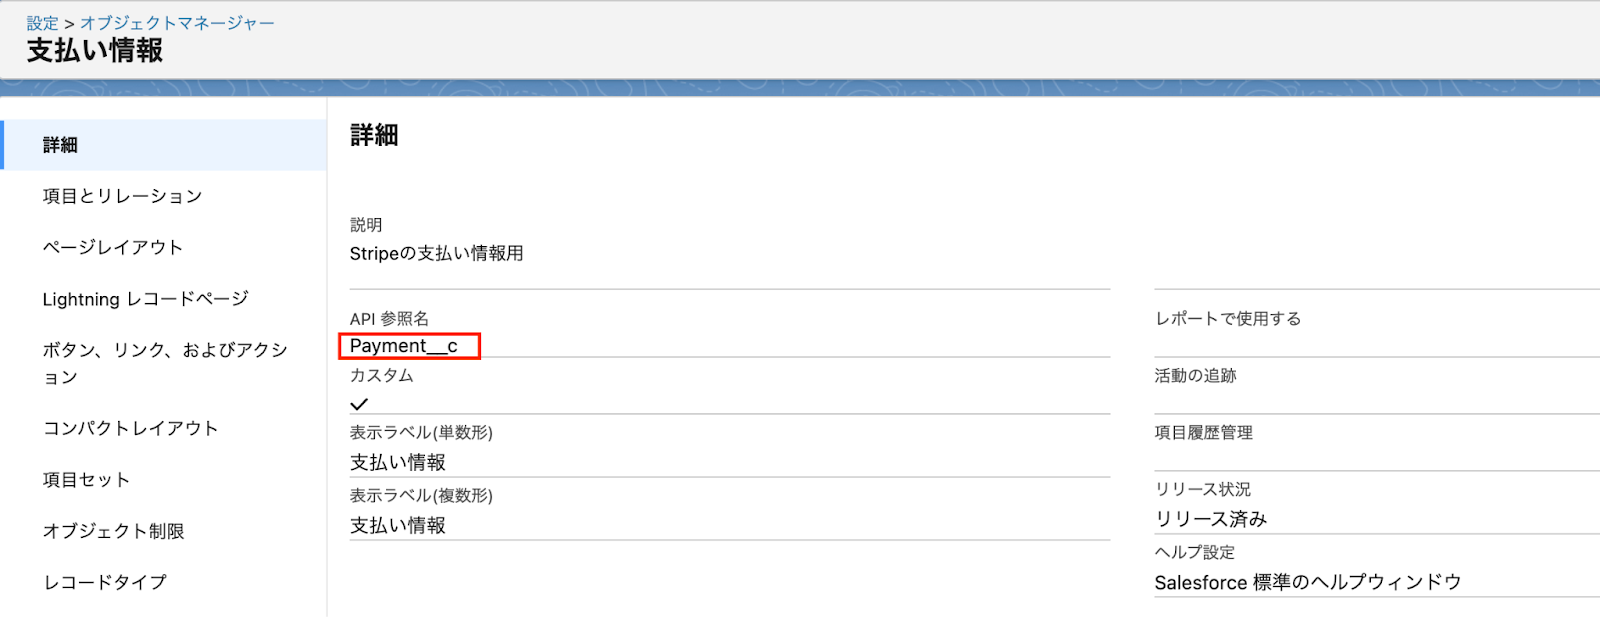Click the カスタム checkmark icon
The image size is (1600, 617).
click(x=359, y=404)
